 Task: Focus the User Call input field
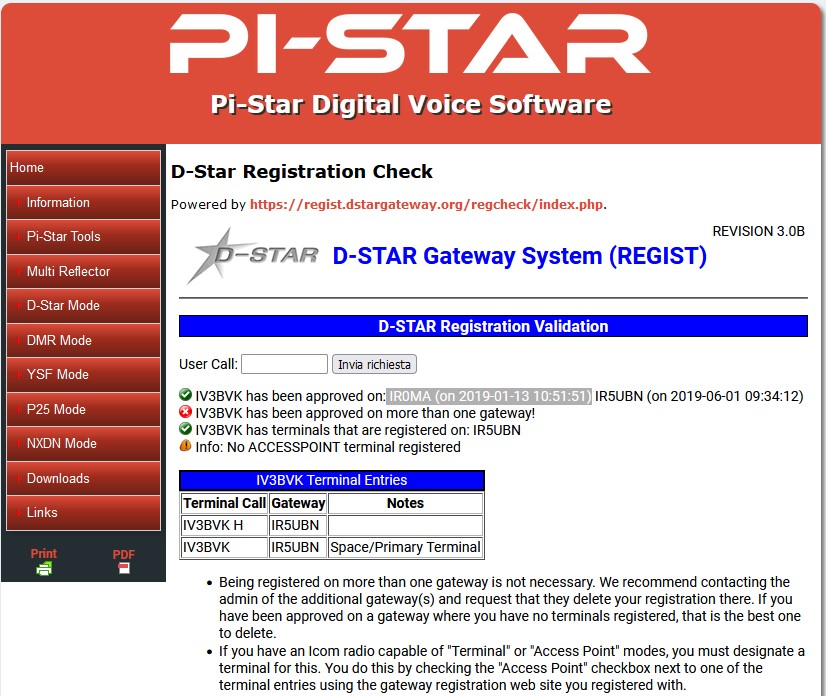pos(284,364)
